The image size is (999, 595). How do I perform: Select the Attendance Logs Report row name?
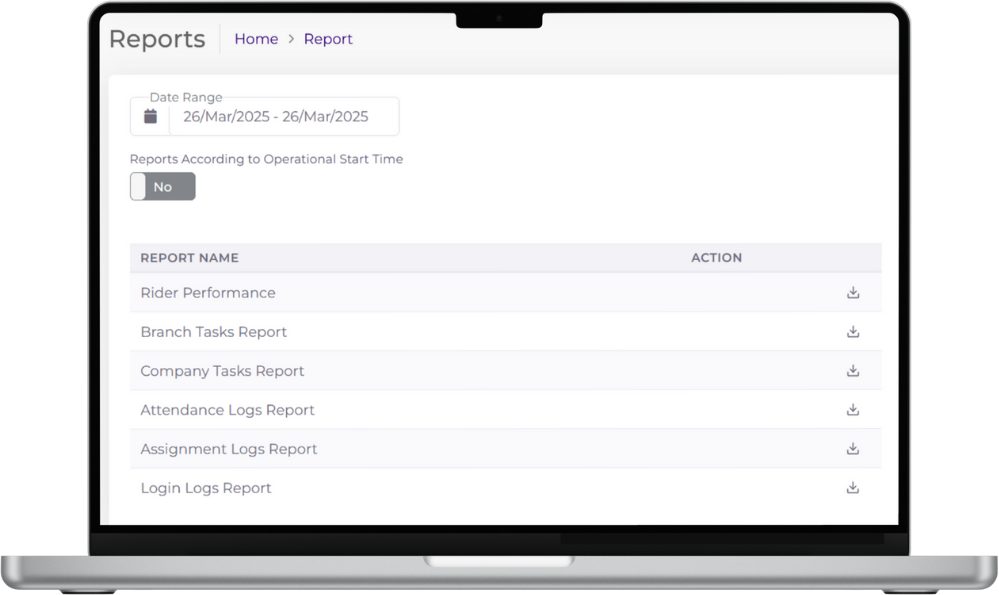[x=227, y=410]
